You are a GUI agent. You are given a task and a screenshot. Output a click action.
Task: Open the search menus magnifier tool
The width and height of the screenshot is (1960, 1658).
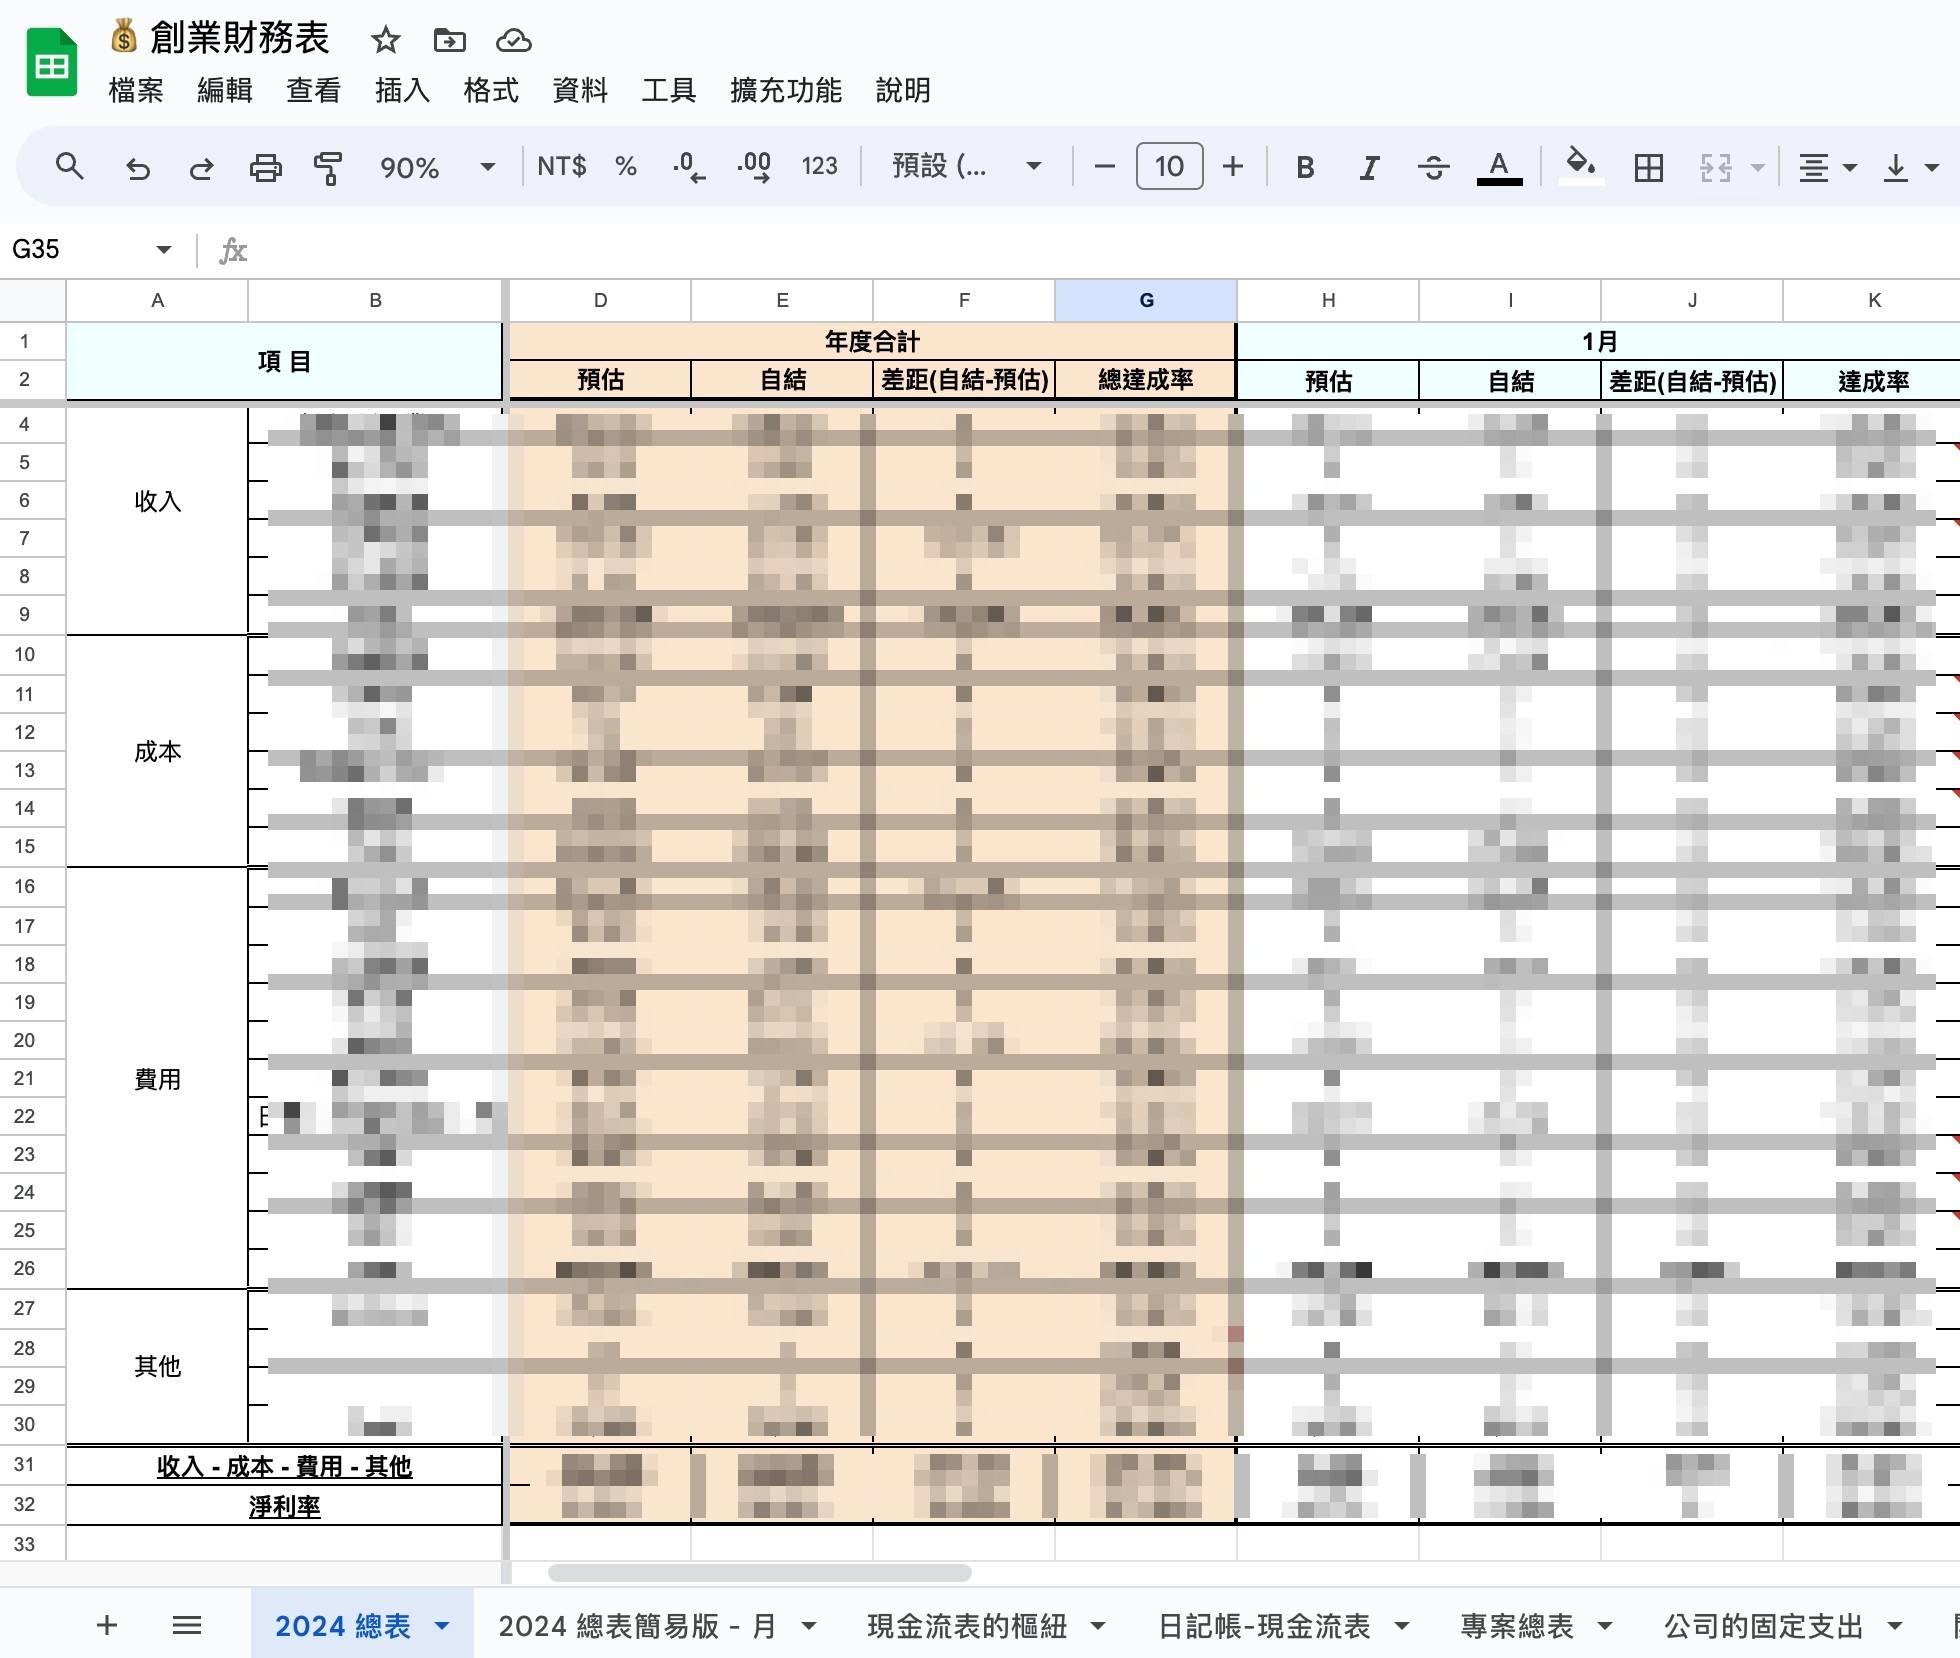pyautogui.click(x=69, y=166)
